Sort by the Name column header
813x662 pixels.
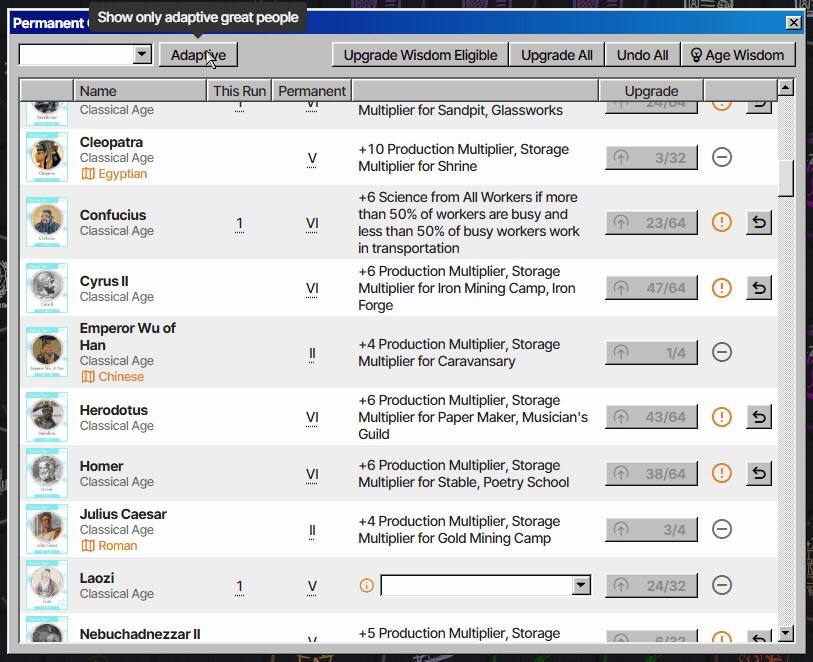(98, 91)
